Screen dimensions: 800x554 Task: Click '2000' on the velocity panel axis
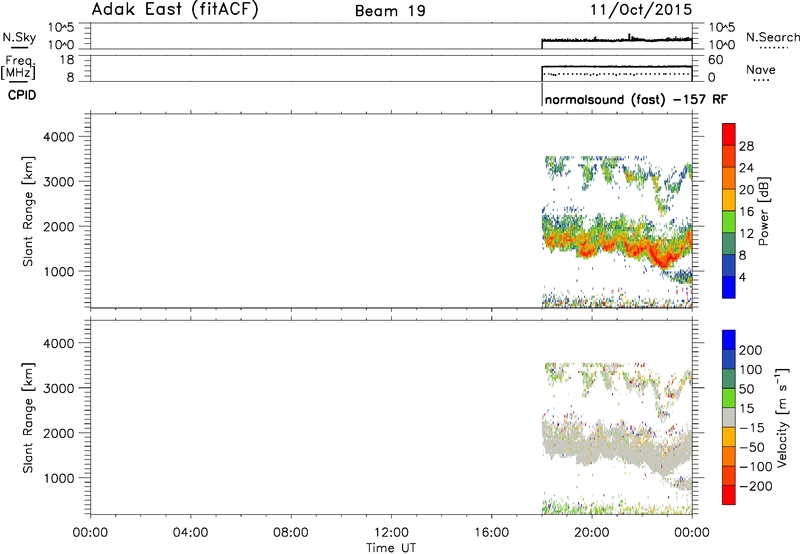pos(59,433)
